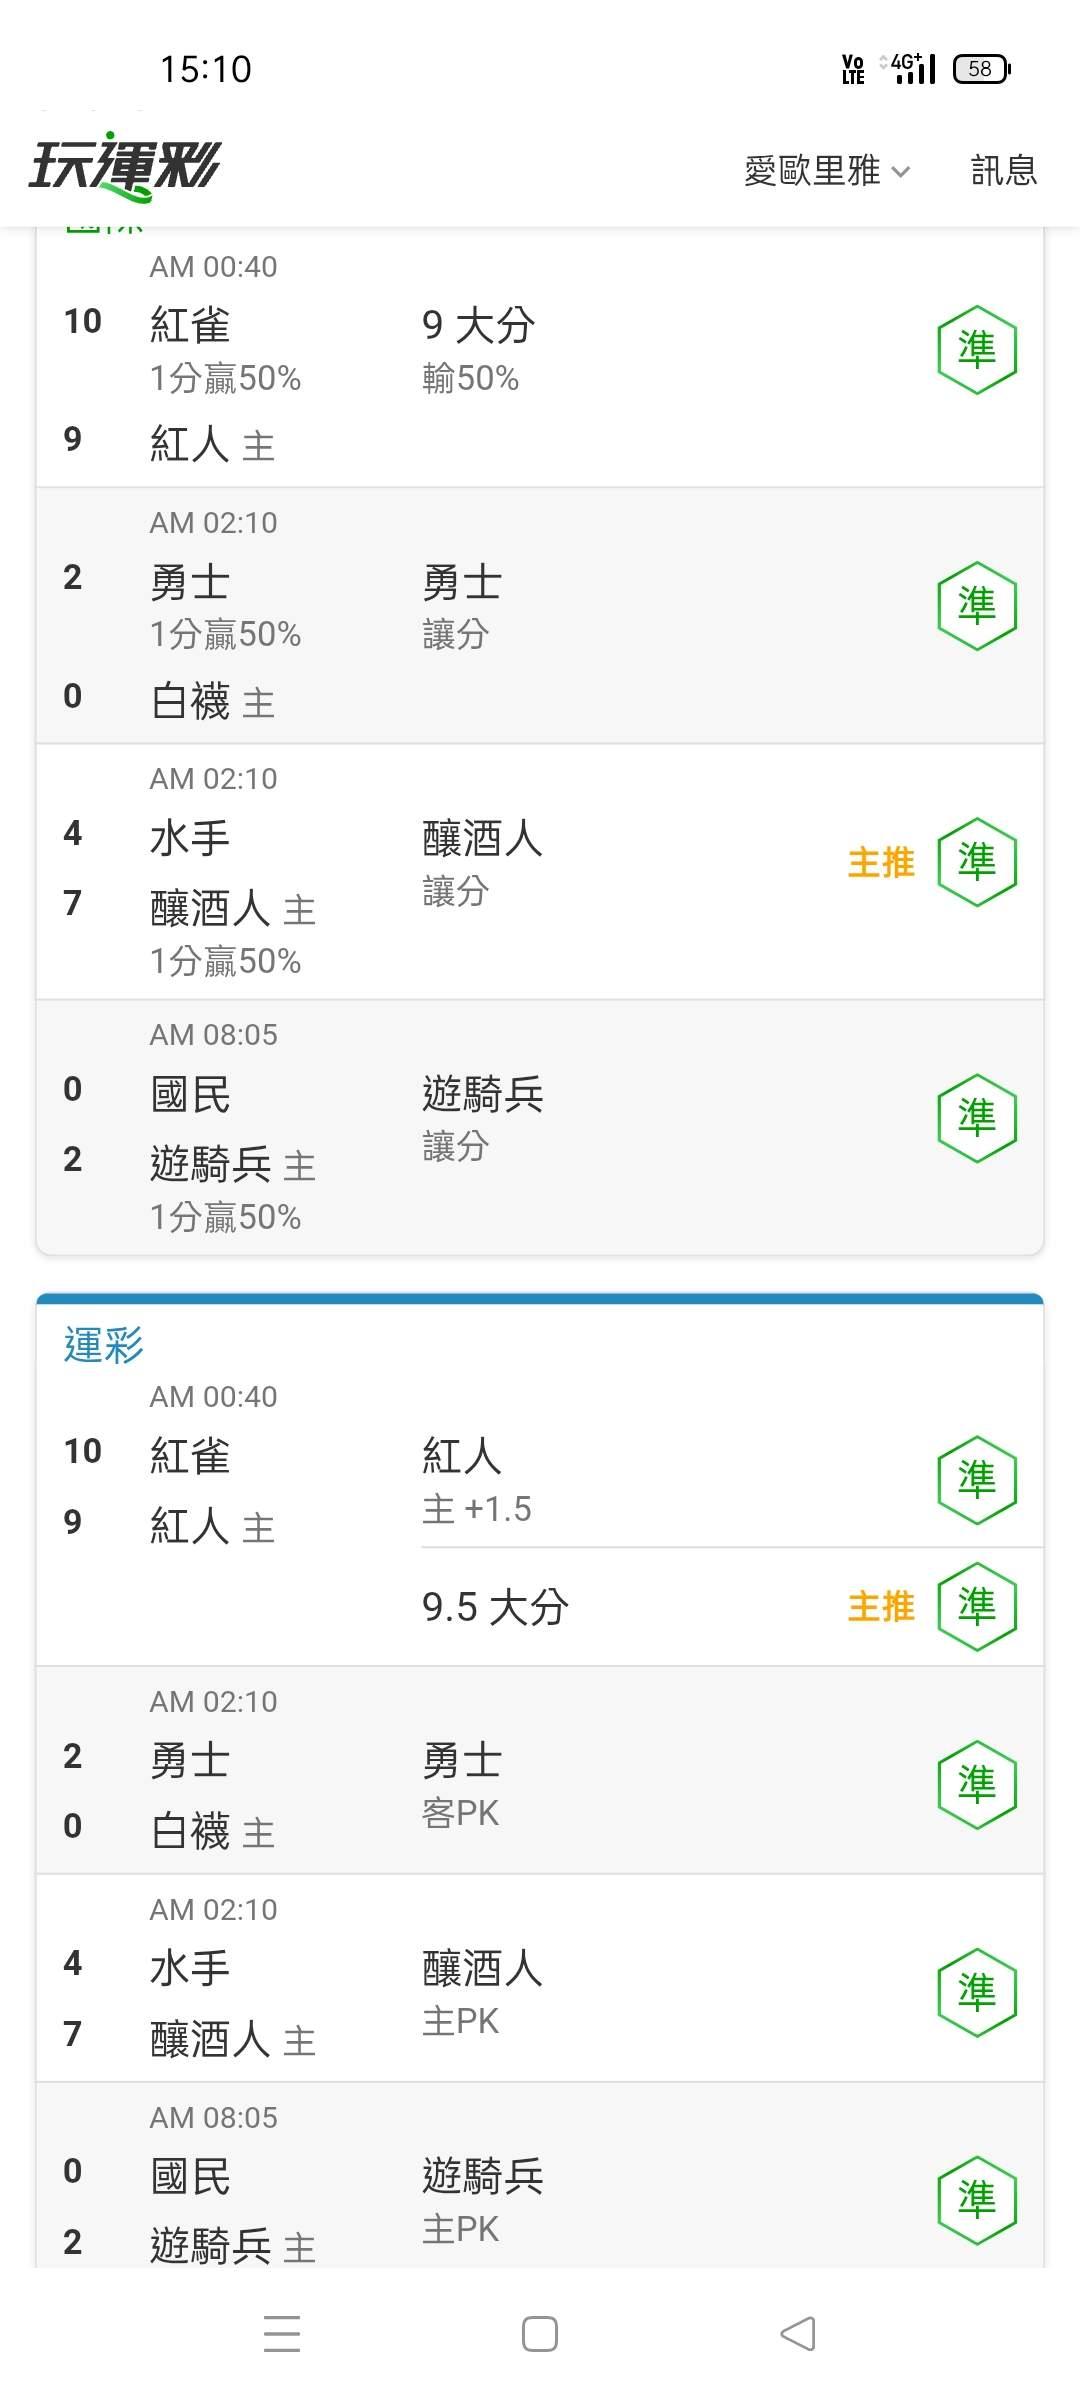Viewport: 1080px width, 2400px height.
Task: Open the 愛歐里雅 dropdown menu
Action: point(827,171)
